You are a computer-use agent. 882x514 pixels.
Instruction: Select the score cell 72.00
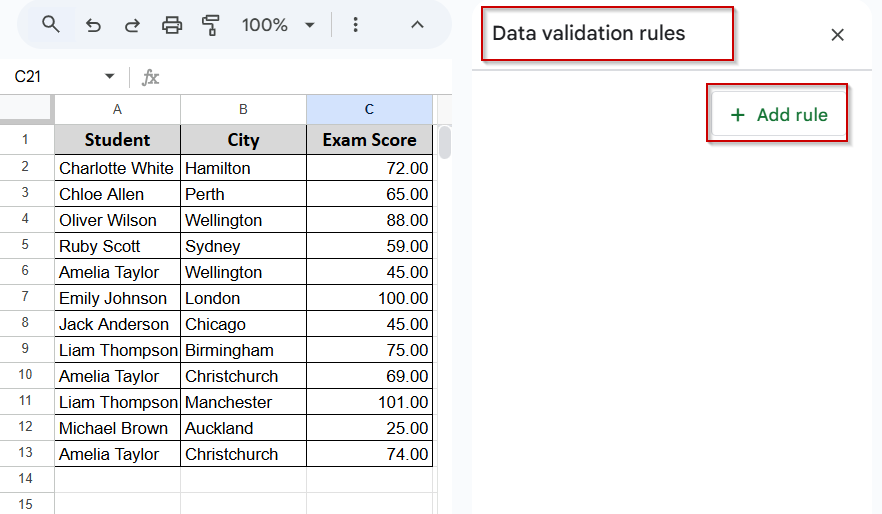(369, 168)
